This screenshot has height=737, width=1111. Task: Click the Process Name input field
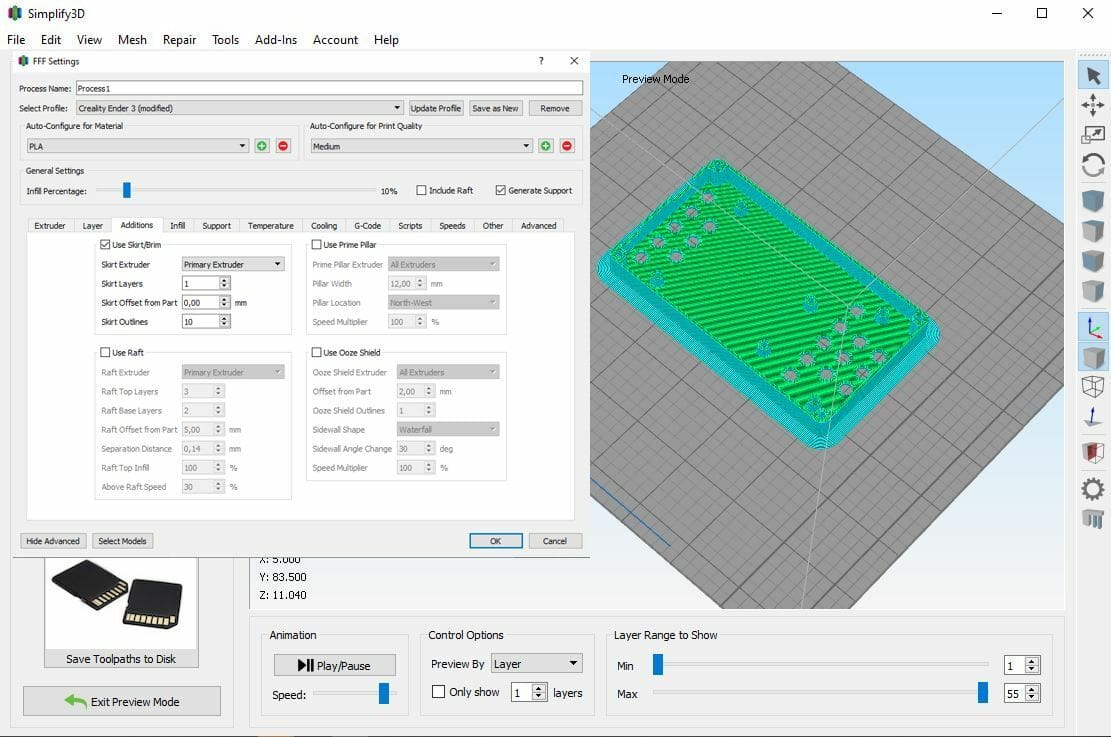(x=329, y=88)
